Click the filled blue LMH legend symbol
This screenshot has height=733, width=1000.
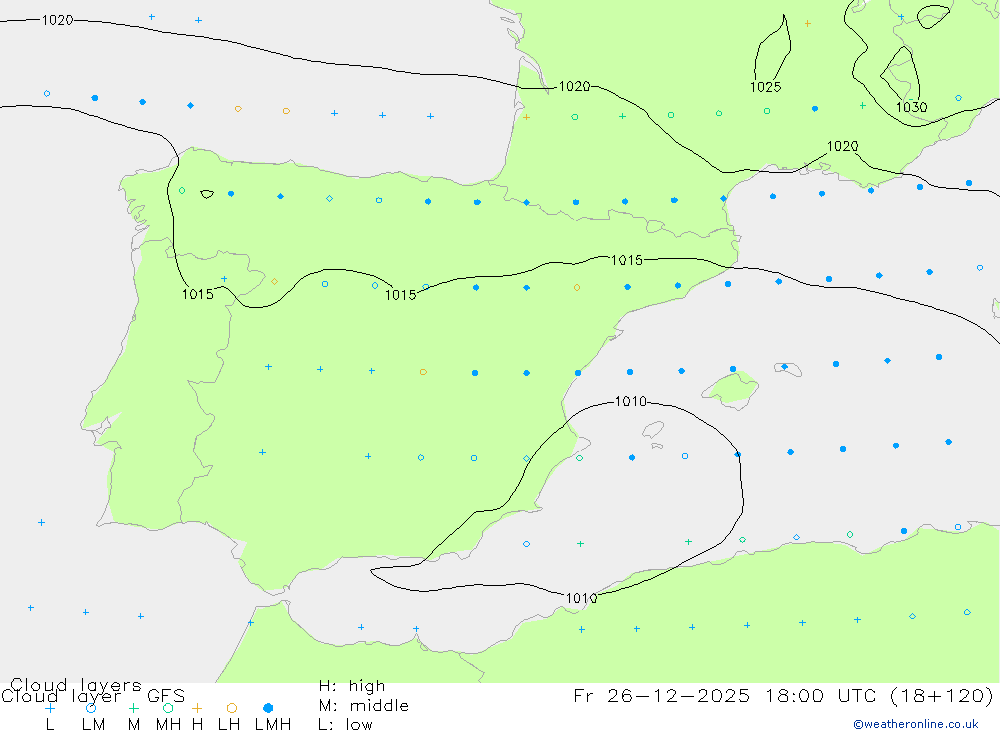coord(268,708)
